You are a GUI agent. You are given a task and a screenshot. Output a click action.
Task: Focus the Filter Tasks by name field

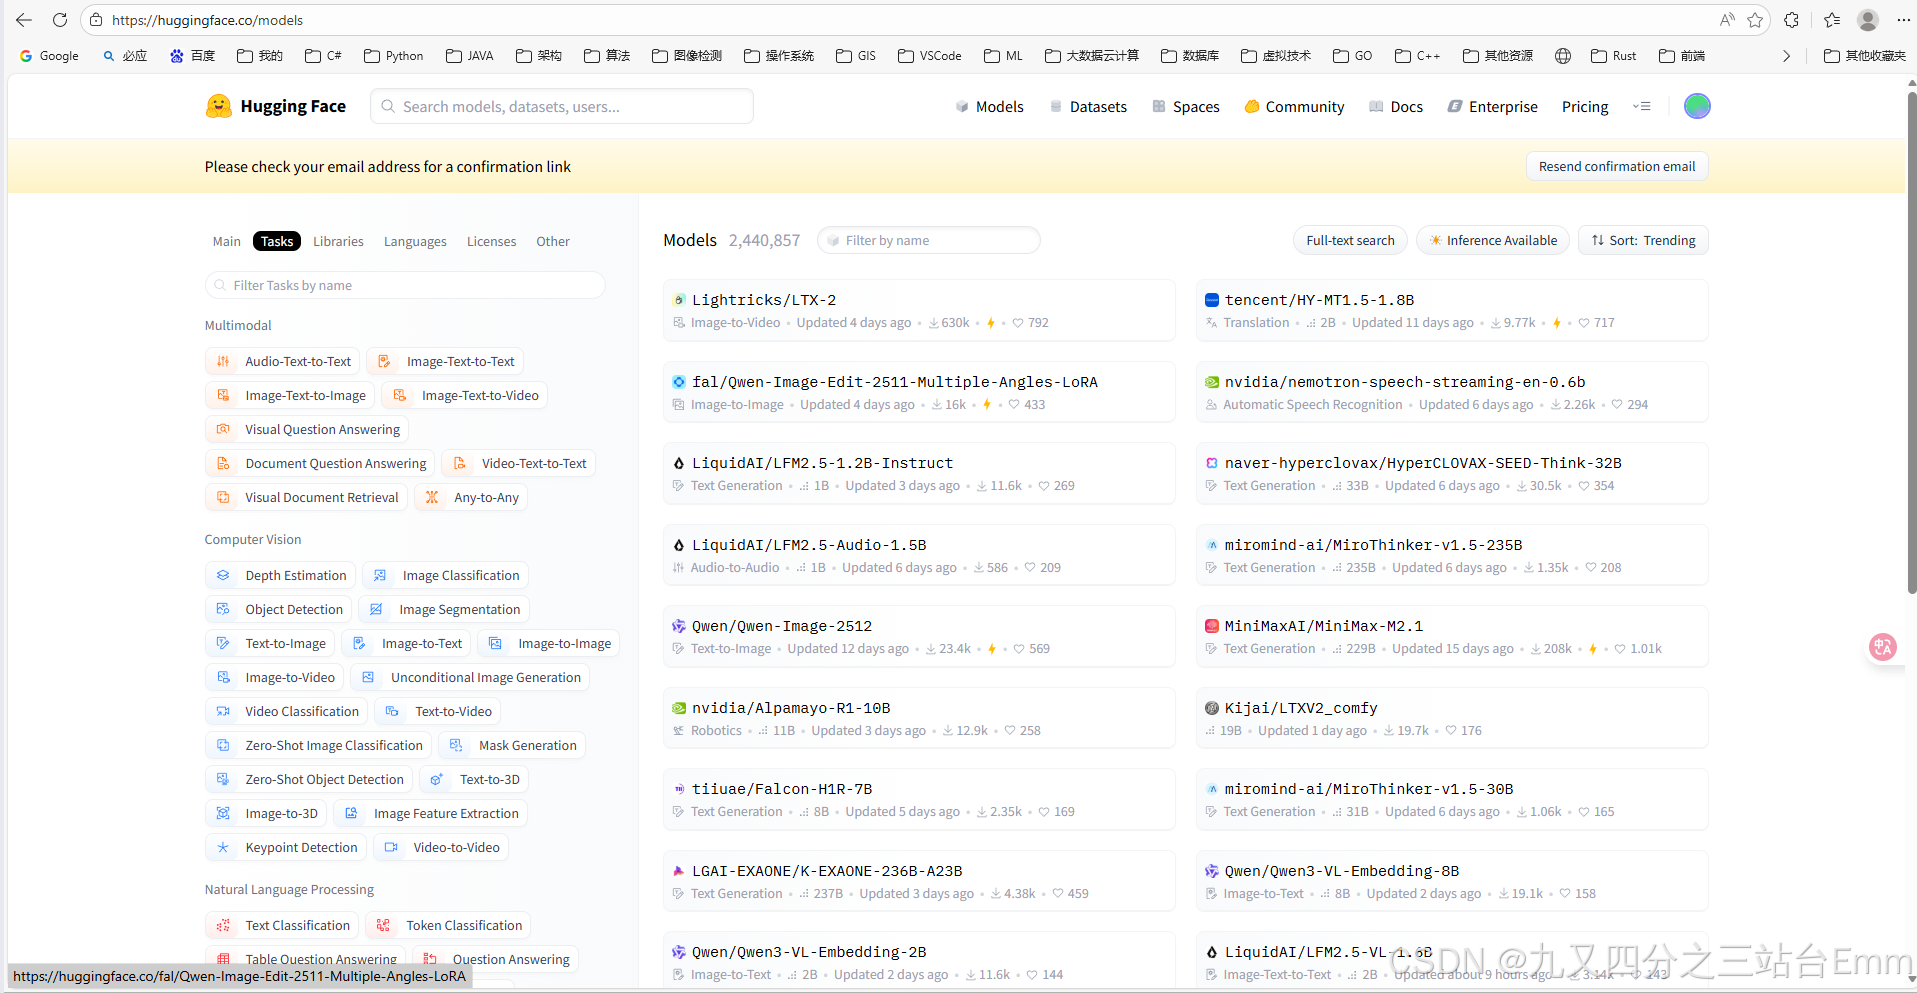coord(405,285)
